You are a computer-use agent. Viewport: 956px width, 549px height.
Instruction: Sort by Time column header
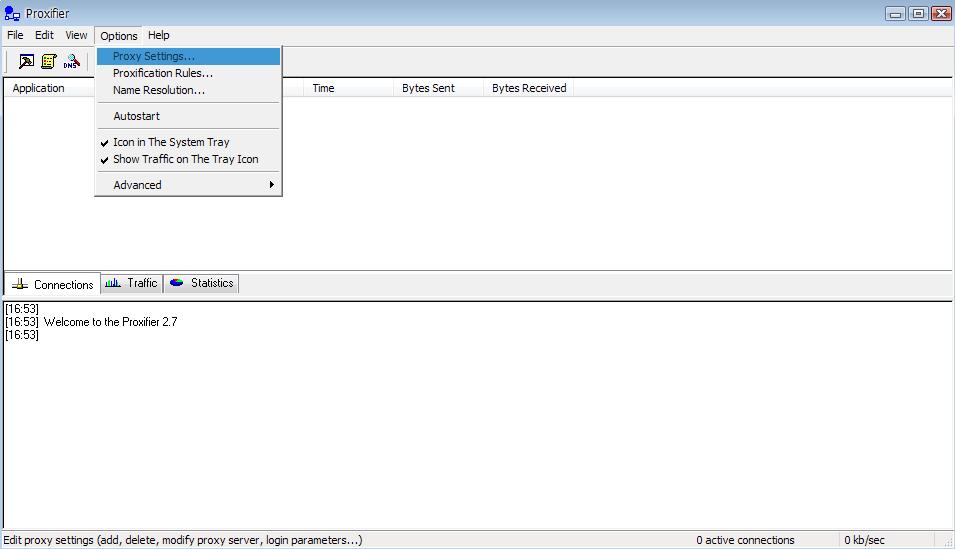pyautogui.click(x=348, y=88)
